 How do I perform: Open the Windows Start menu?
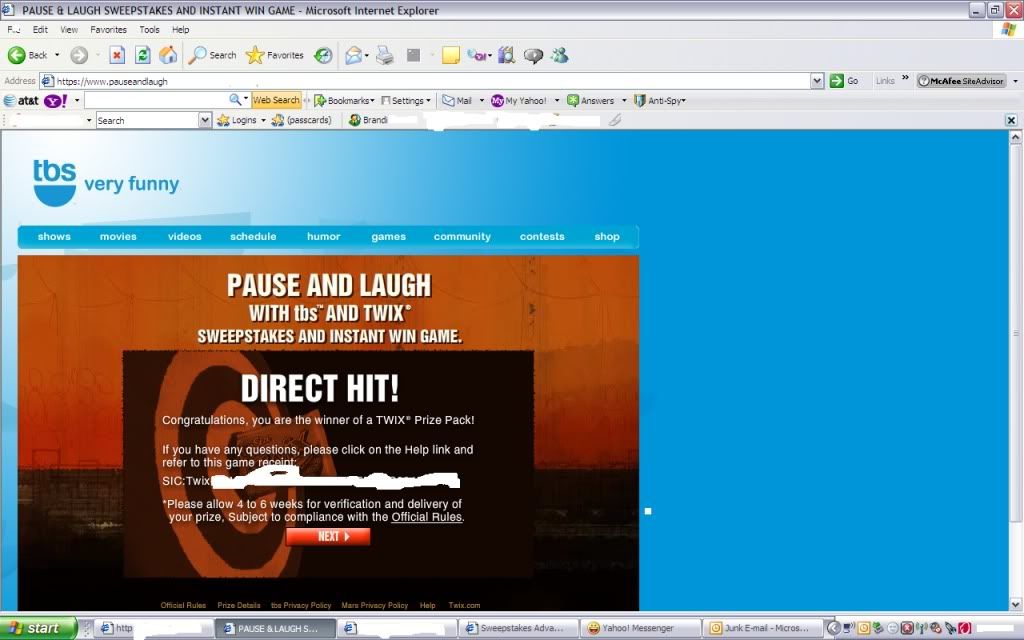(x=37, y=628)
